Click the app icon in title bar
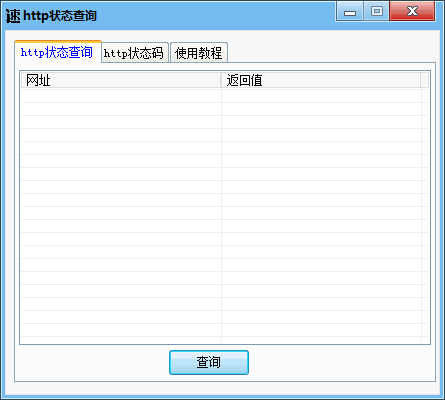The height and width of the screenshot is (400, 445). [x=13, y=16]
